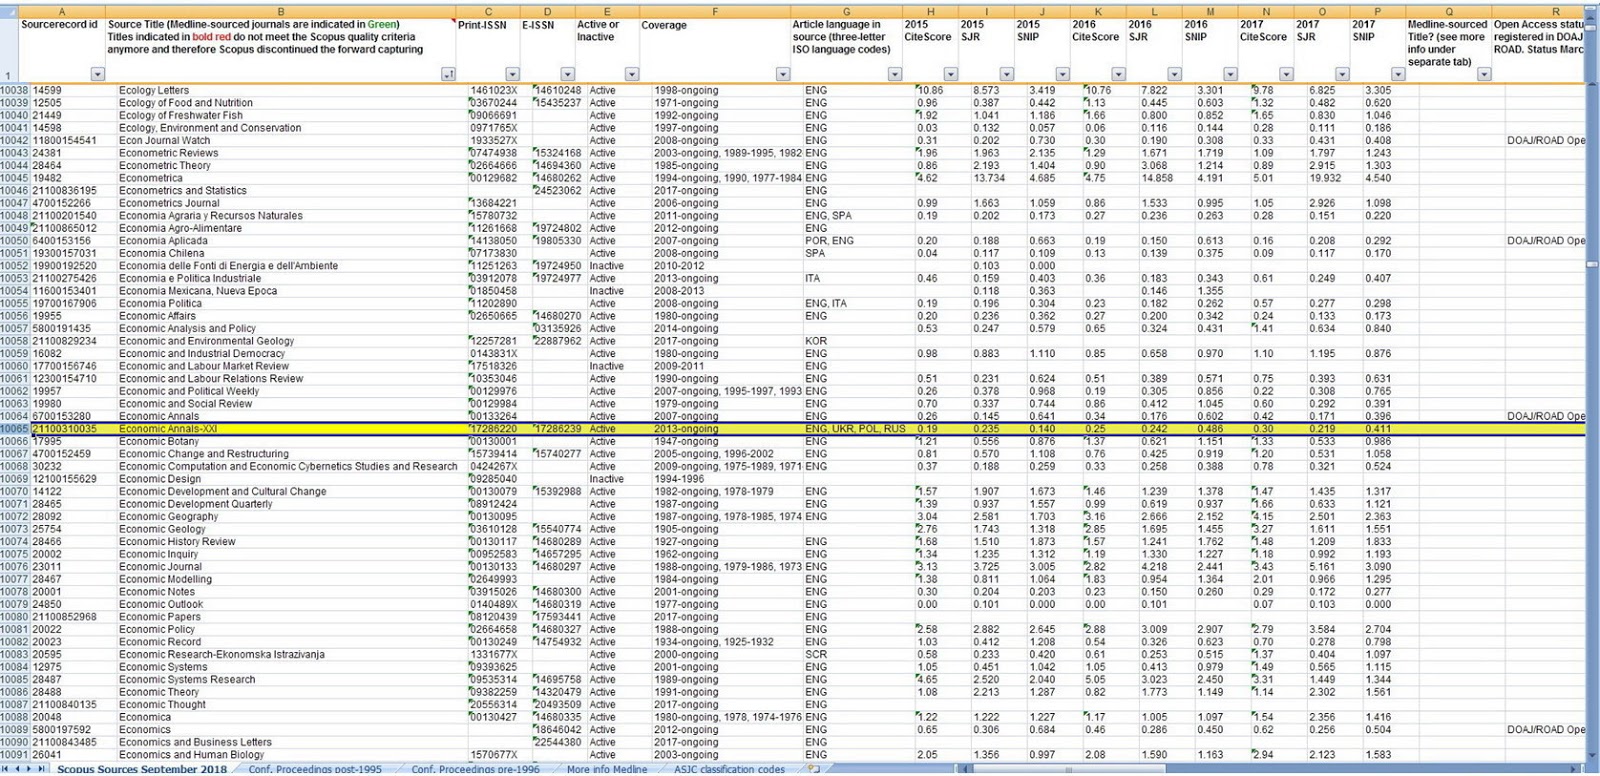
Task: Select column B header
Action: coord(280,12)
